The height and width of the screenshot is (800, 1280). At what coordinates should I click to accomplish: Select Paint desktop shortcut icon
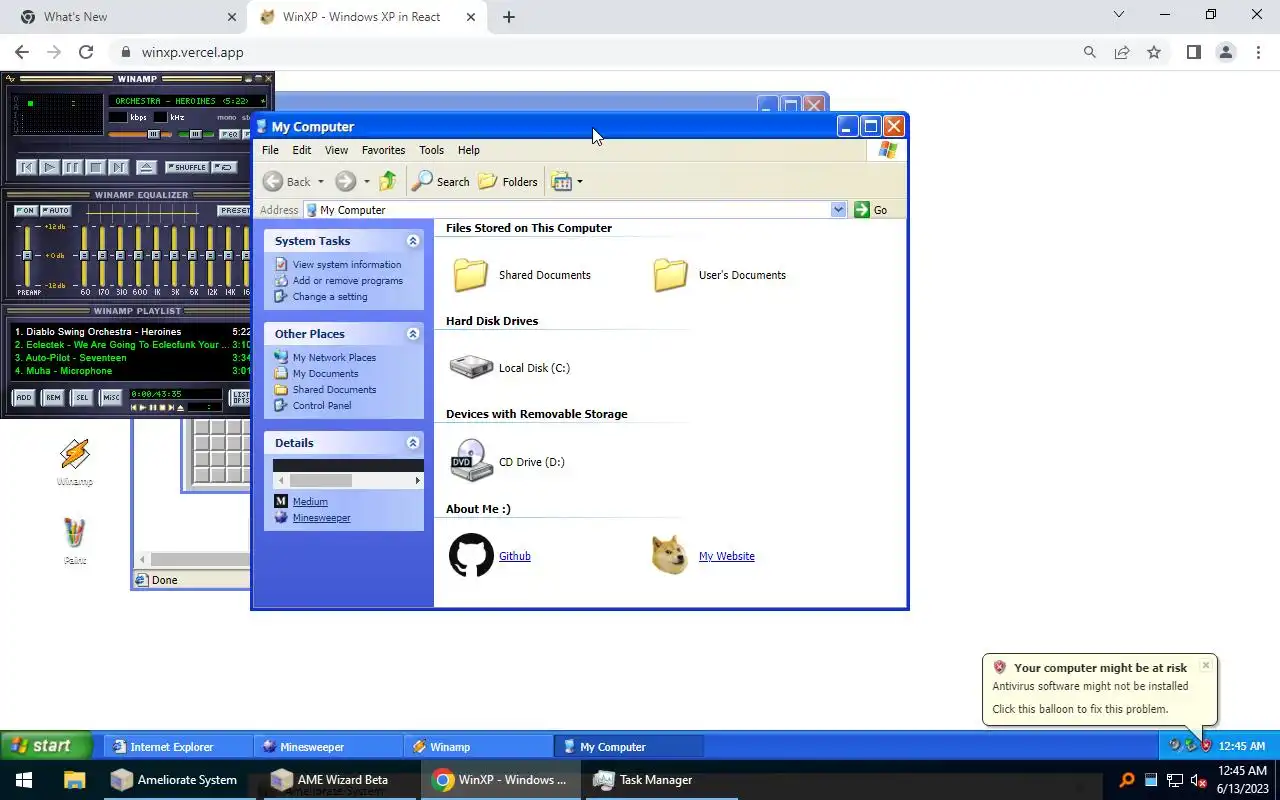coord(75,534)
